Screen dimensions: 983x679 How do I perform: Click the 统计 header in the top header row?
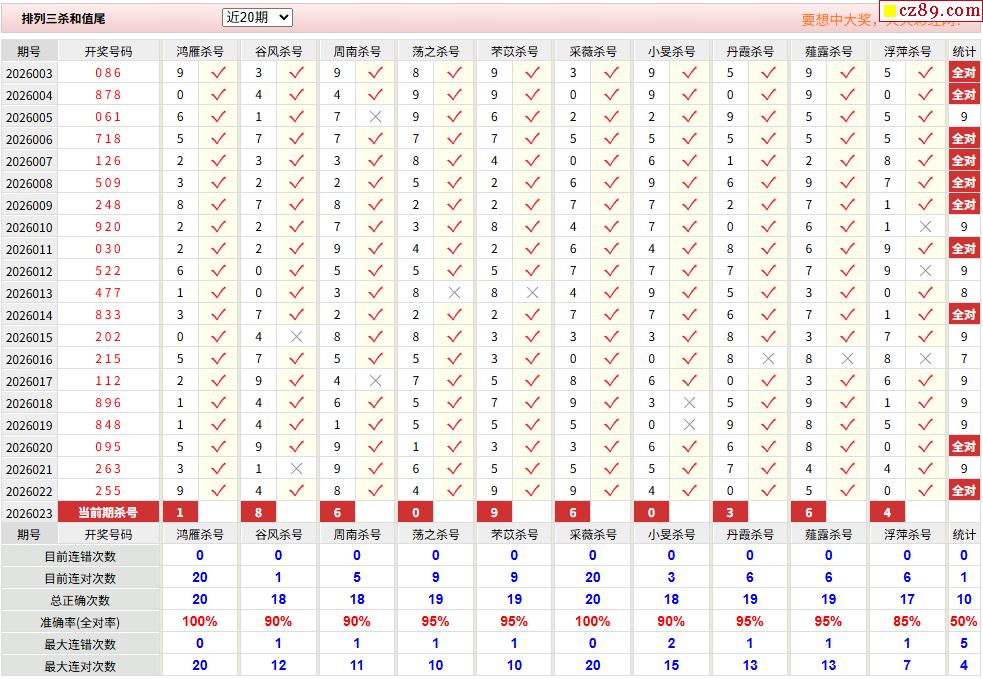click(x=964, y=51)
